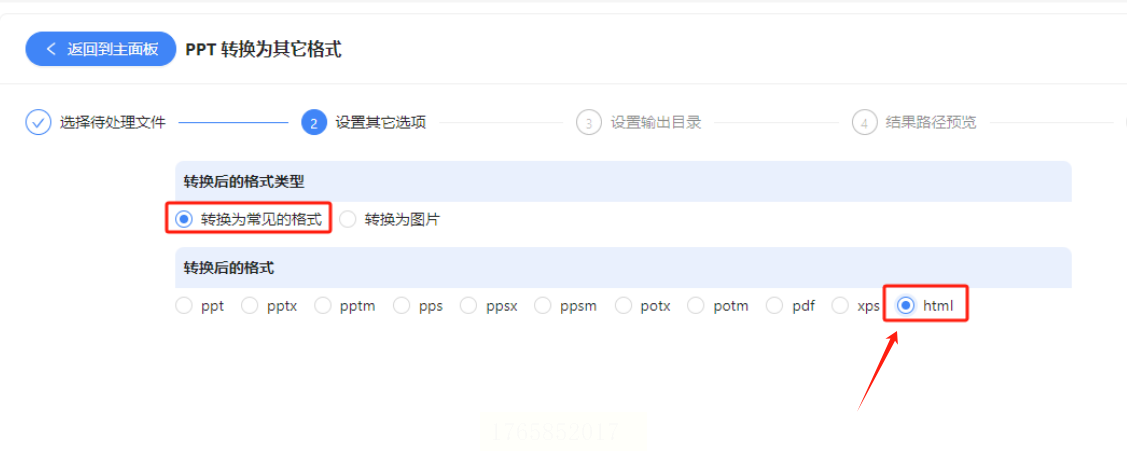The width and height of the screenshot is (1127, 471).
Task: Choose the pptx format radio button
Action: tap(249, 306)
